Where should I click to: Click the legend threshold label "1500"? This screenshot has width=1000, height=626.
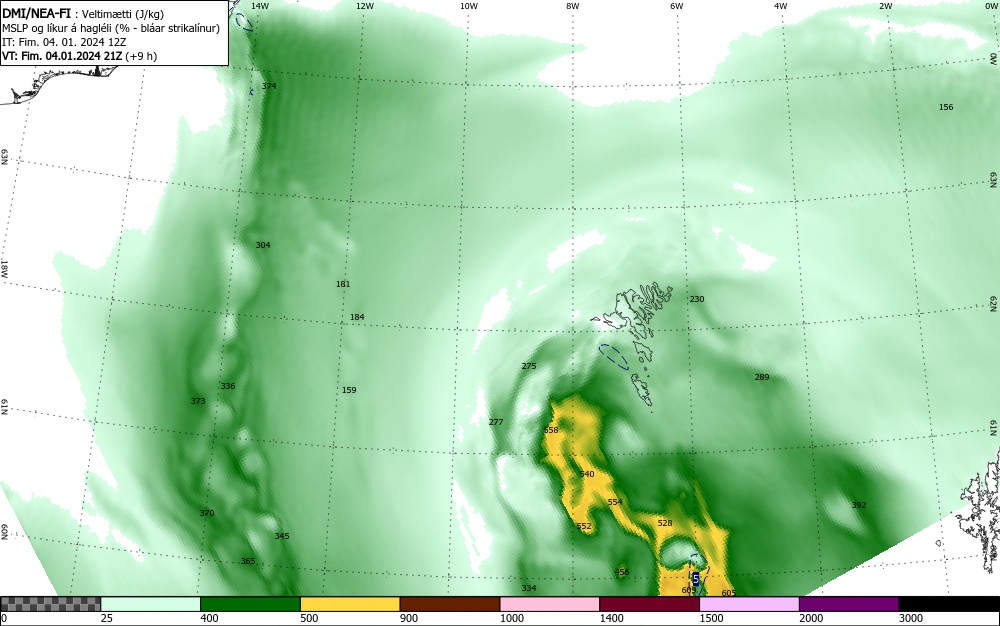(711, 618)
